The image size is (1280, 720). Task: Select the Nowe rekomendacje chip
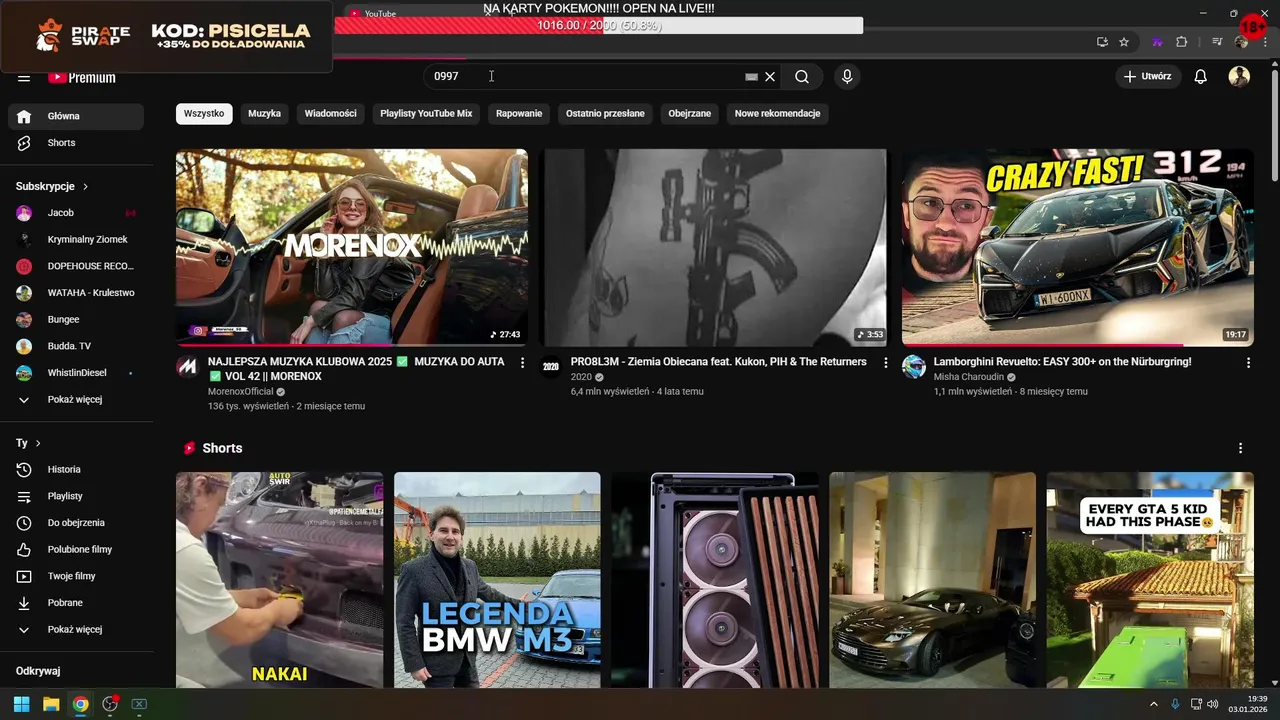click(777, 113)
